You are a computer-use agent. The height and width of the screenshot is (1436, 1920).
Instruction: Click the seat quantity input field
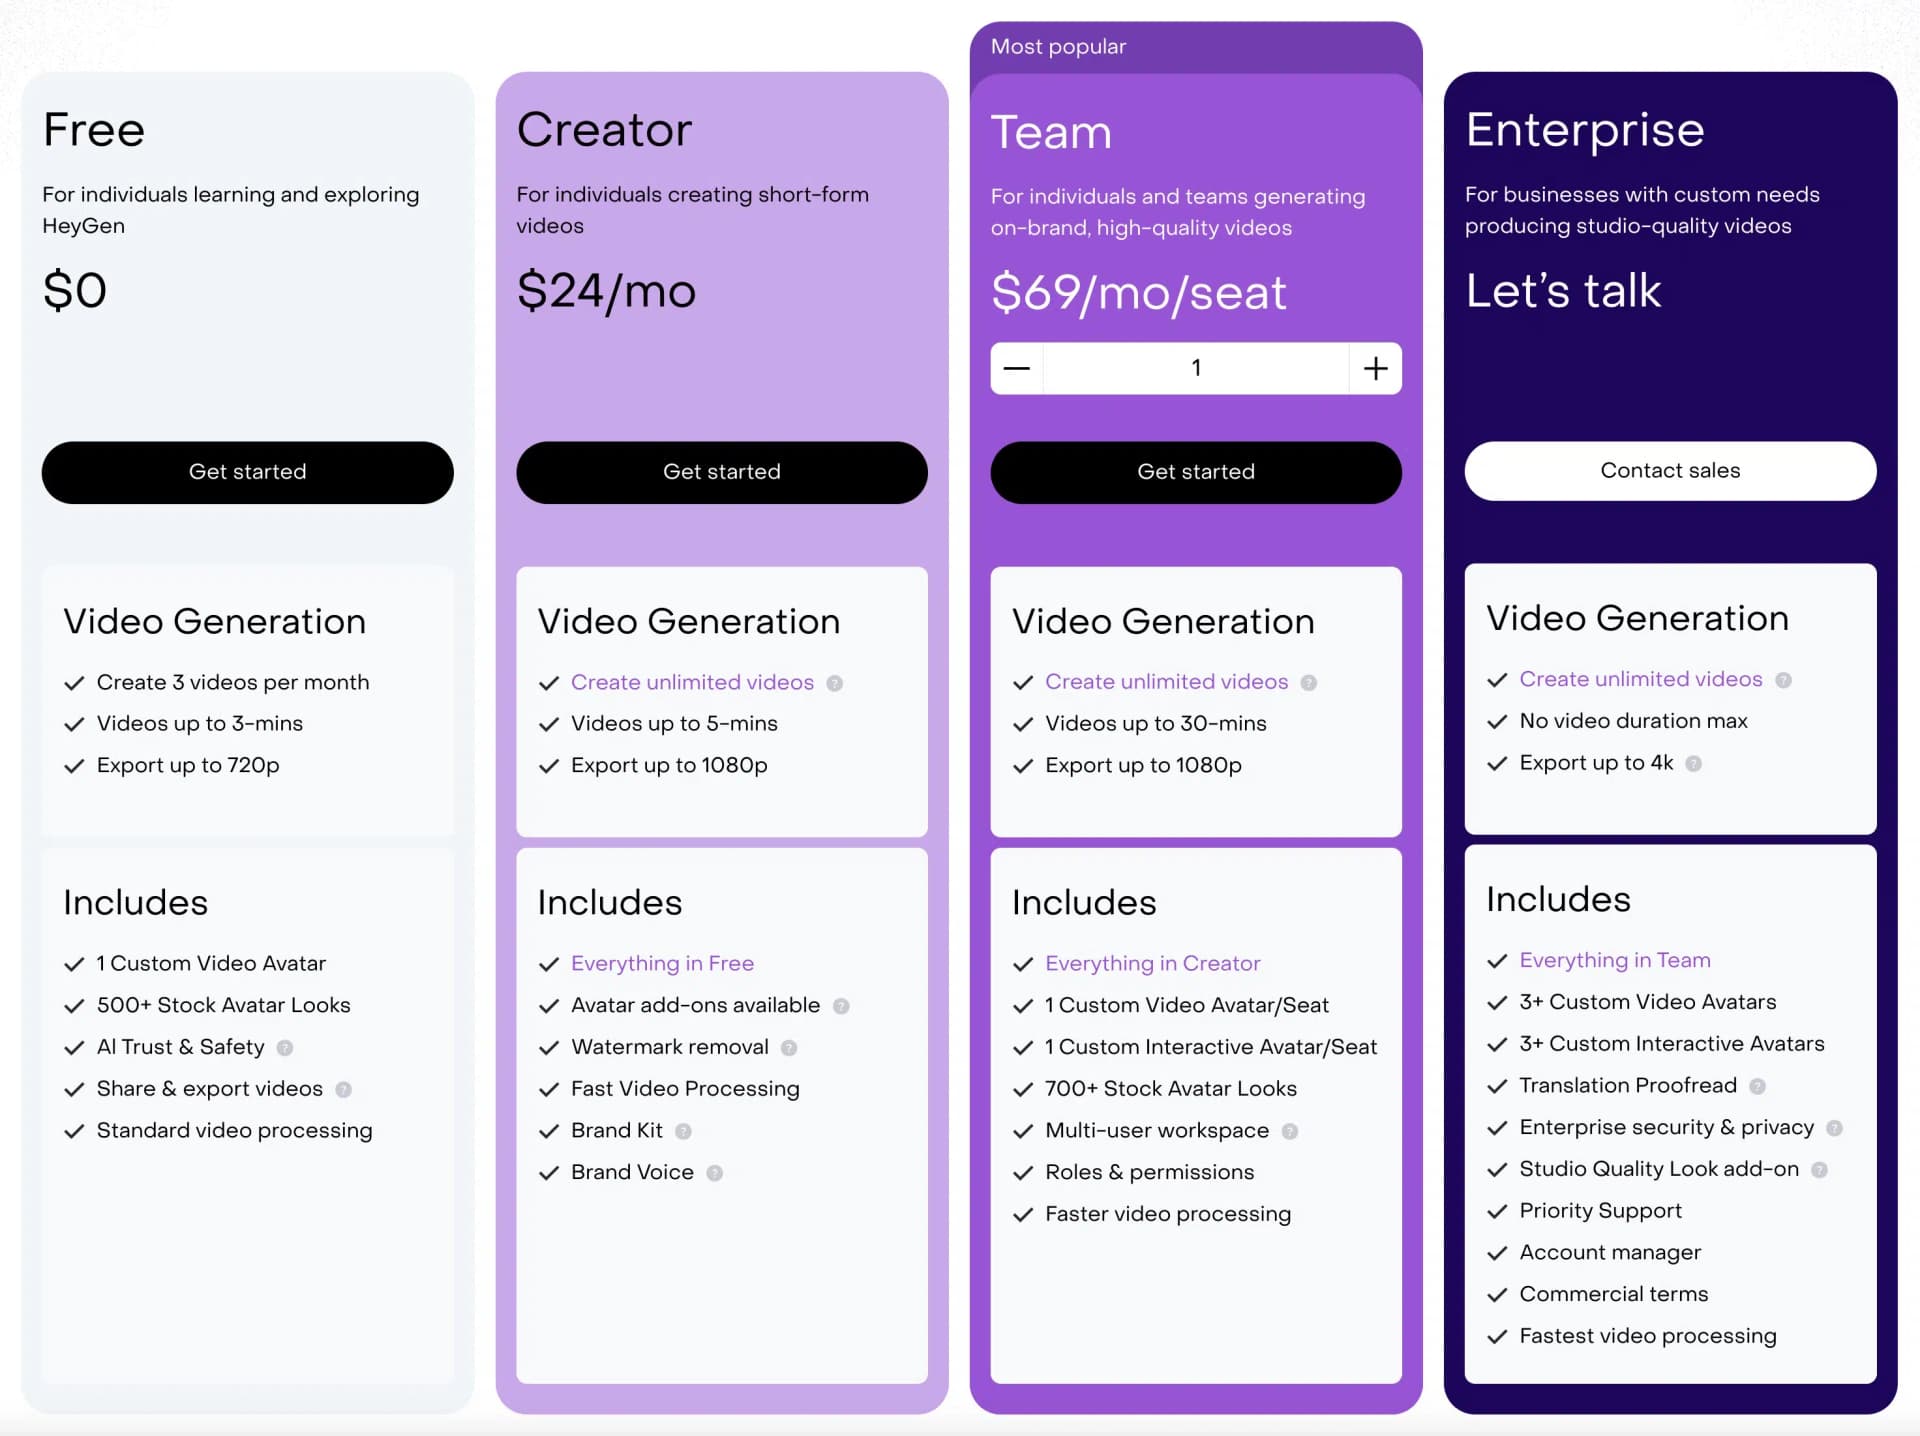pyautogui.click(x=1195, y=368)
